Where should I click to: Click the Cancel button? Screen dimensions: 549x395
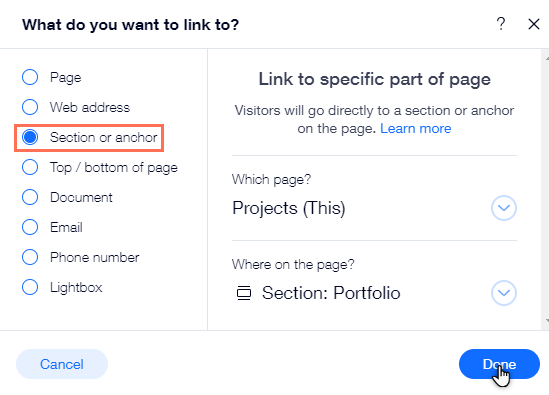[62, 364]
